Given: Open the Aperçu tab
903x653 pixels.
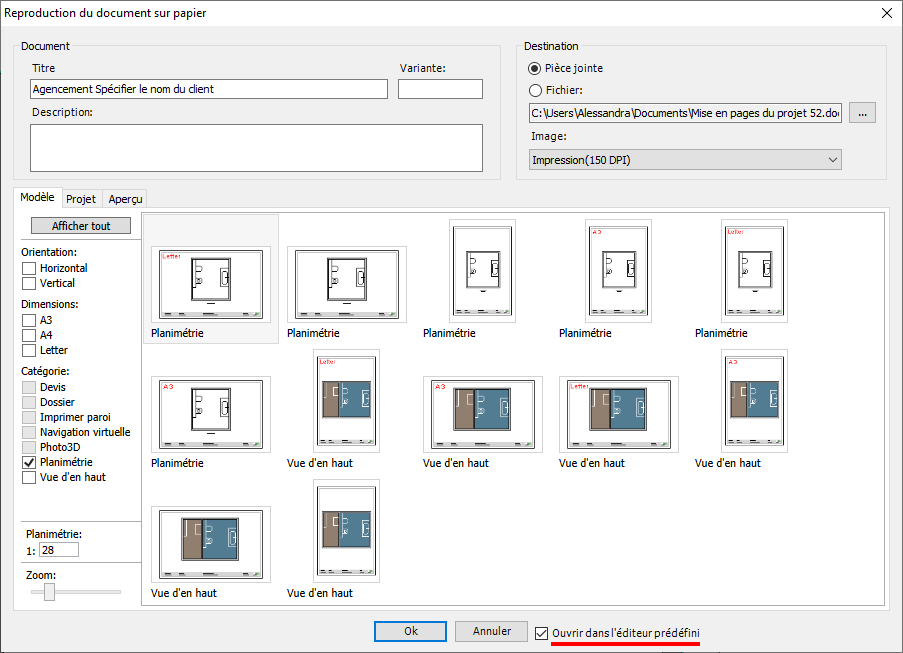Looking at the screenshot, I should [x=125, y=199].
